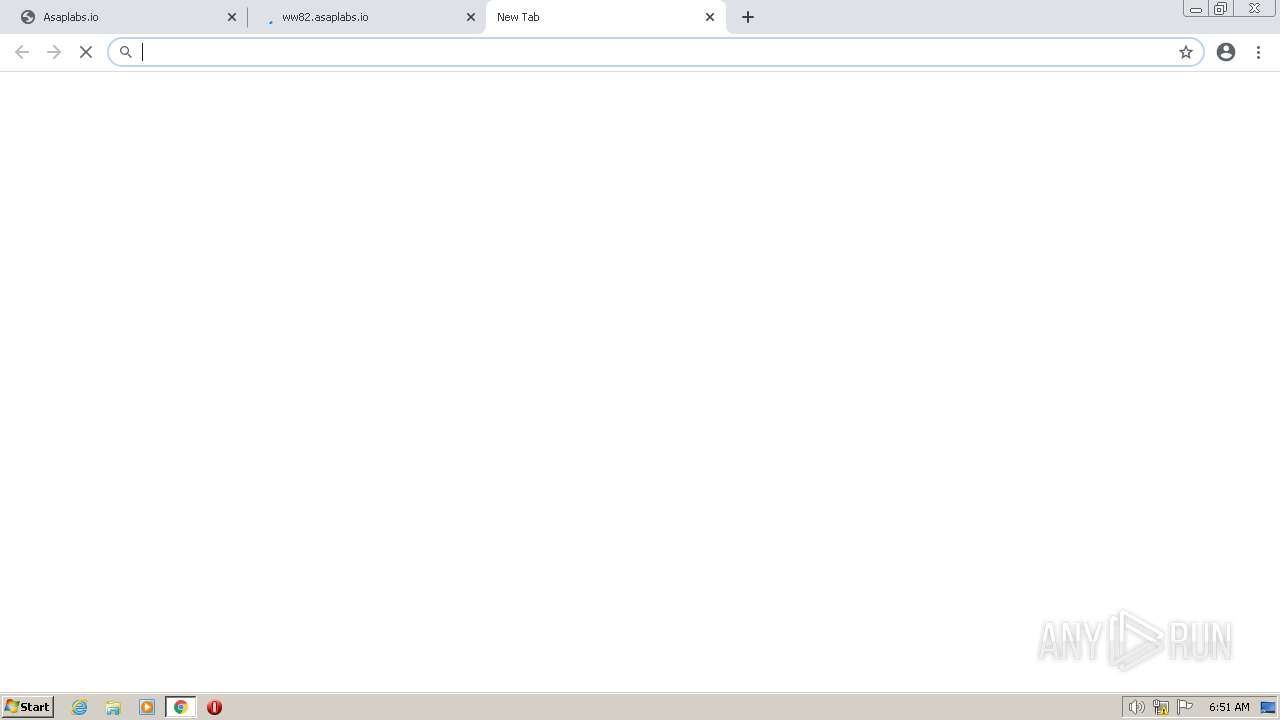Viewport: 1280px width, 720px height.
Task: Open the volume speaker tray icon
Action: [x=1136, y=707]
